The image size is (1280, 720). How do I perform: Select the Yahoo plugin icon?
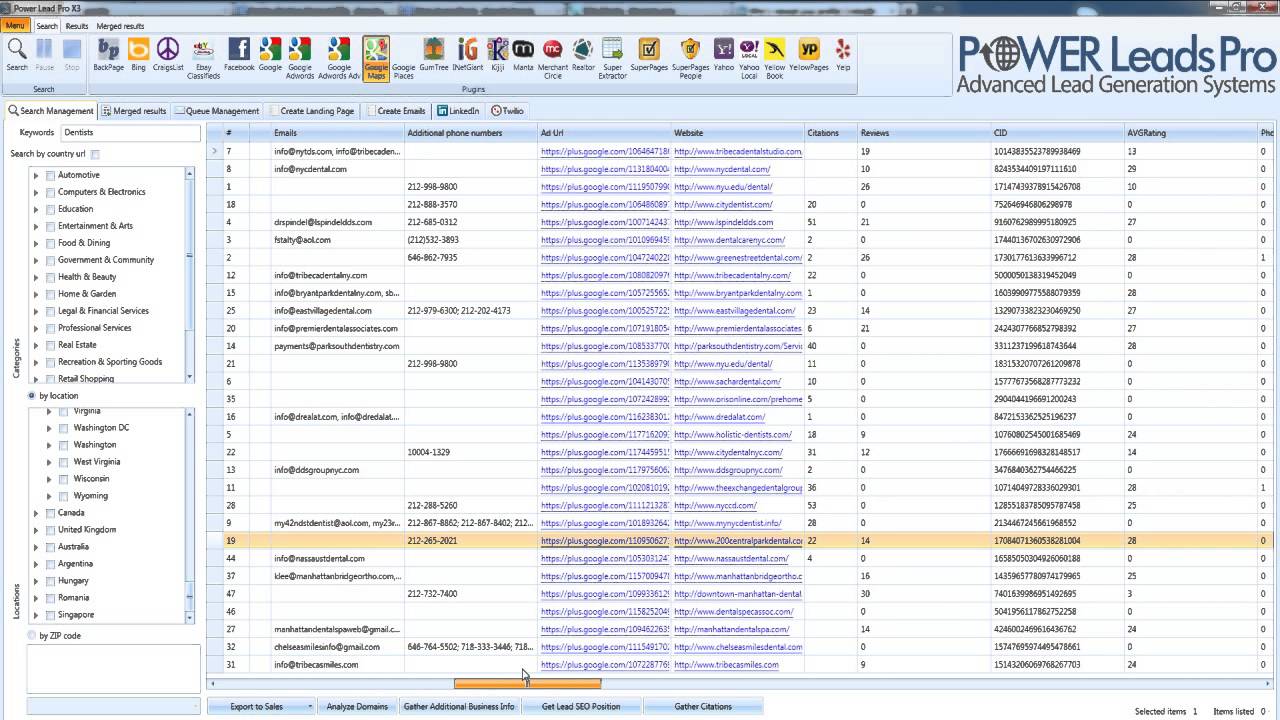(723, 54)
